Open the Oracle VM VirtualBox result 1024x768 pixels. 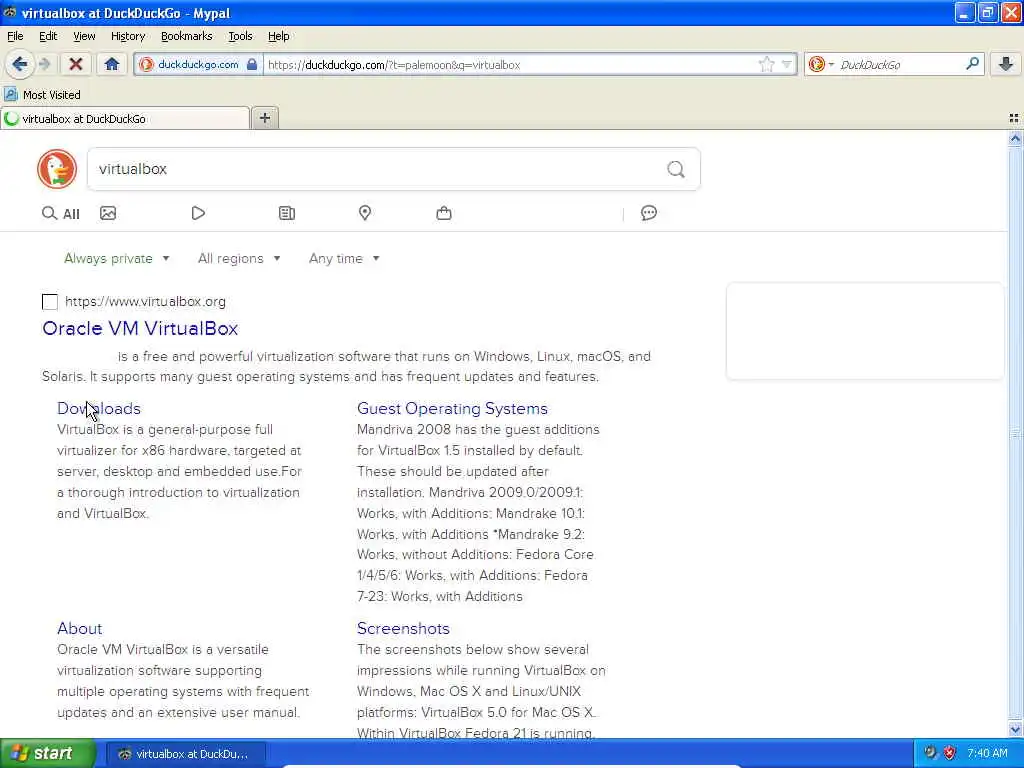[140, 328]
